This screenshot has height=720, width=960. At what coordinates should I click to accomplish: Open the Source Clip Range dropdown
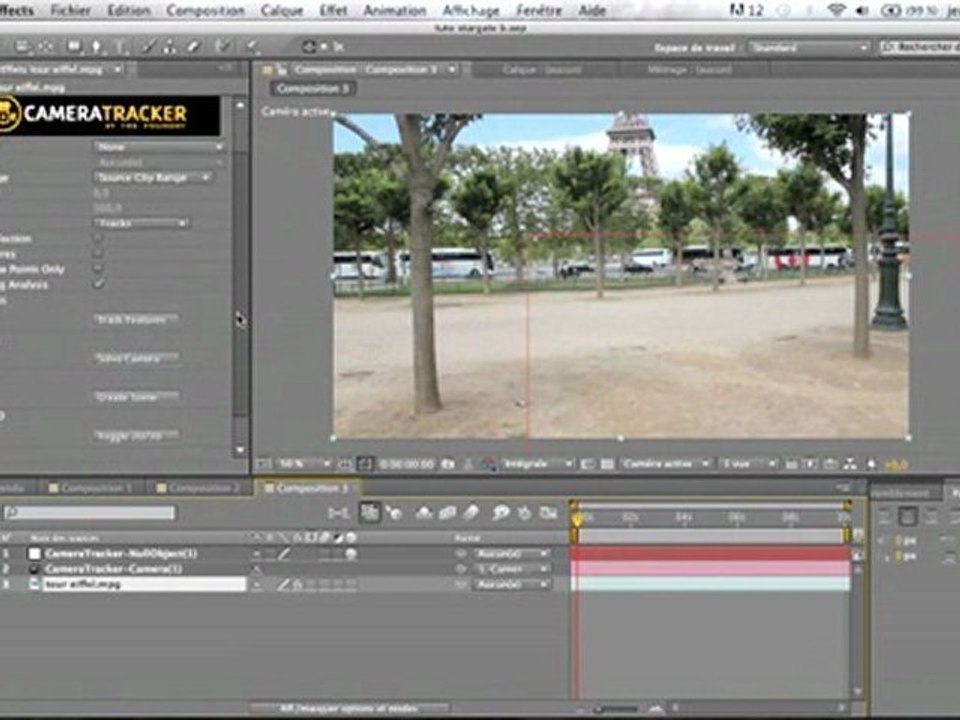[x=153, y=177]
